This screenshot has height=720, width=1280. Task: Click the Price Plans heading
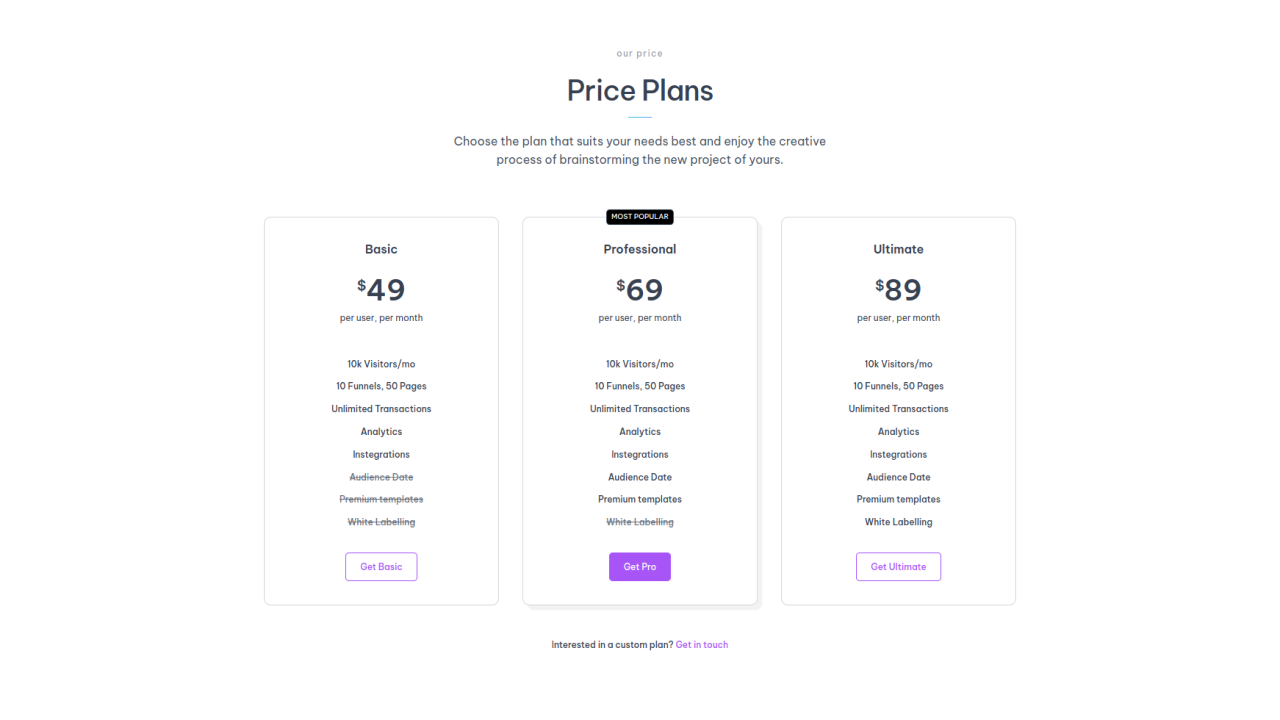click(639, 90)
